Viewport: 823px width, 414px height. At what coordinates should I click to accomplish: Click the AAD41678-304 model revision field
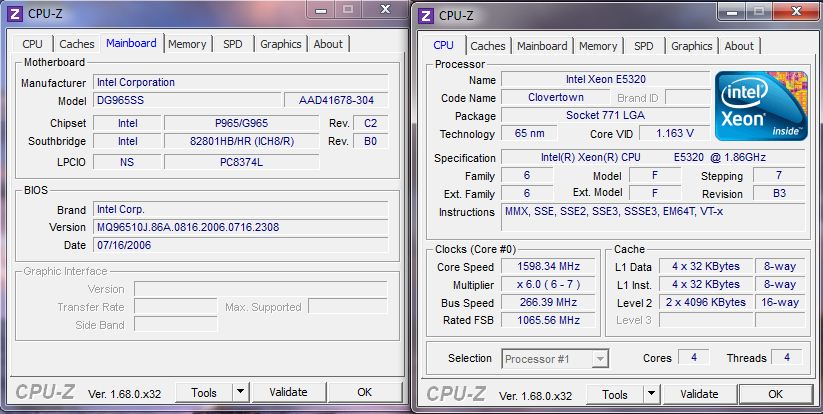(x=336, y=100)
